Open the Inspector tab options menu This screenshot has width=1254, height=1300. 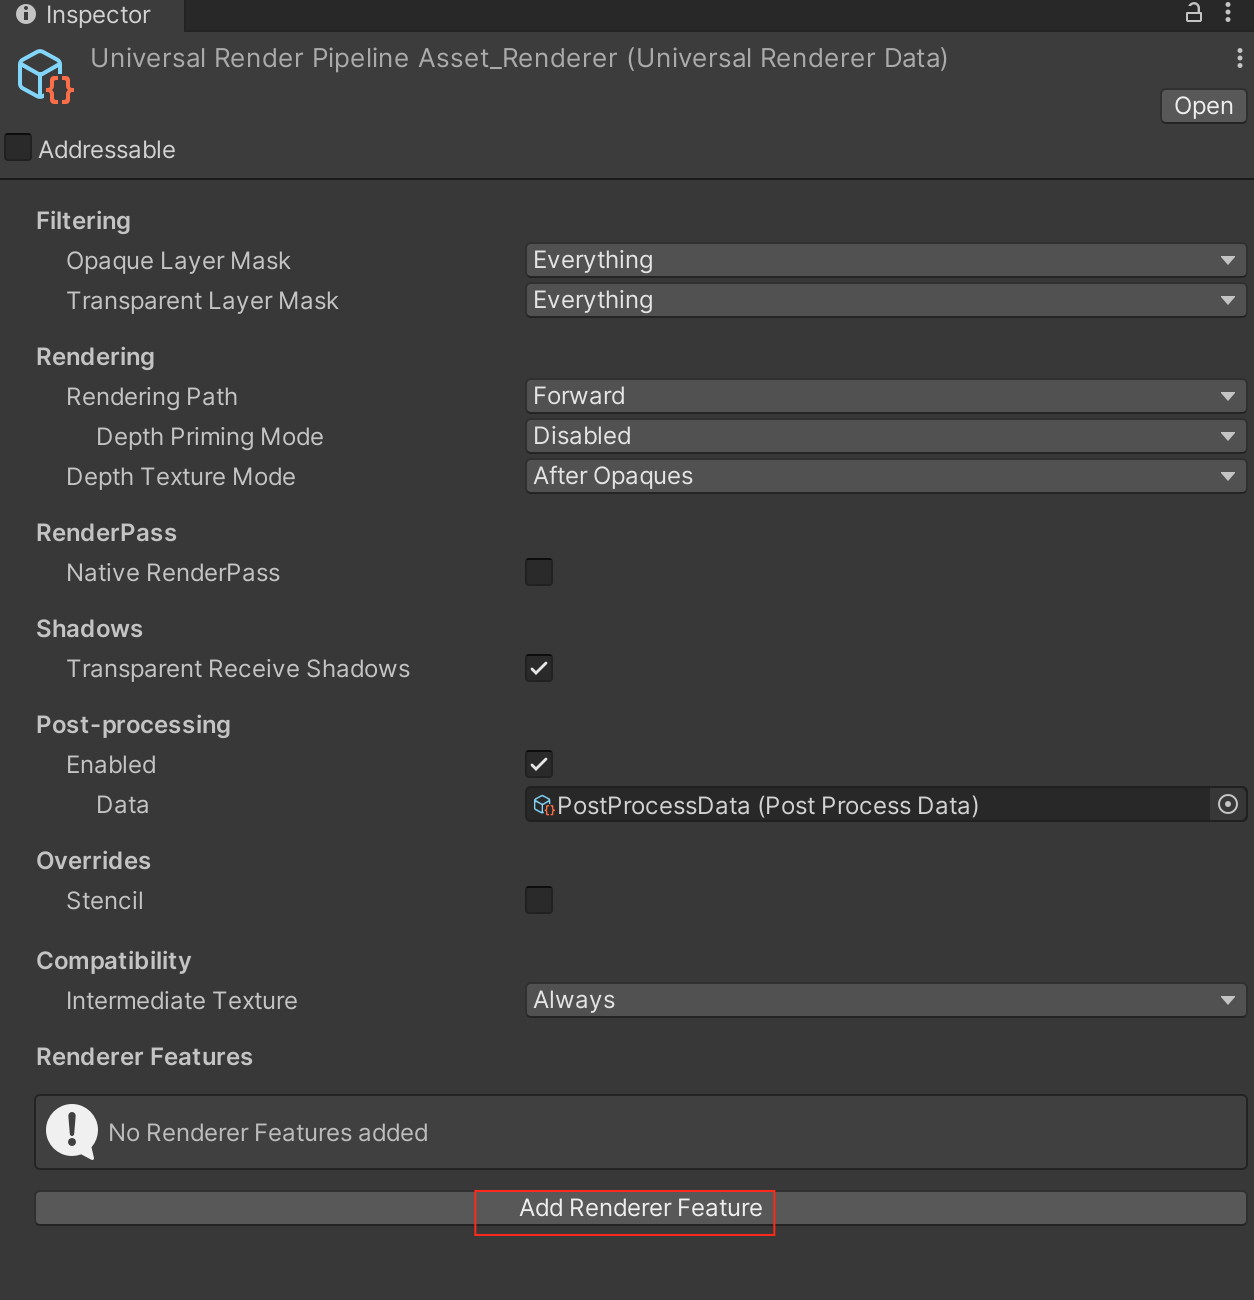[1228, 13]
